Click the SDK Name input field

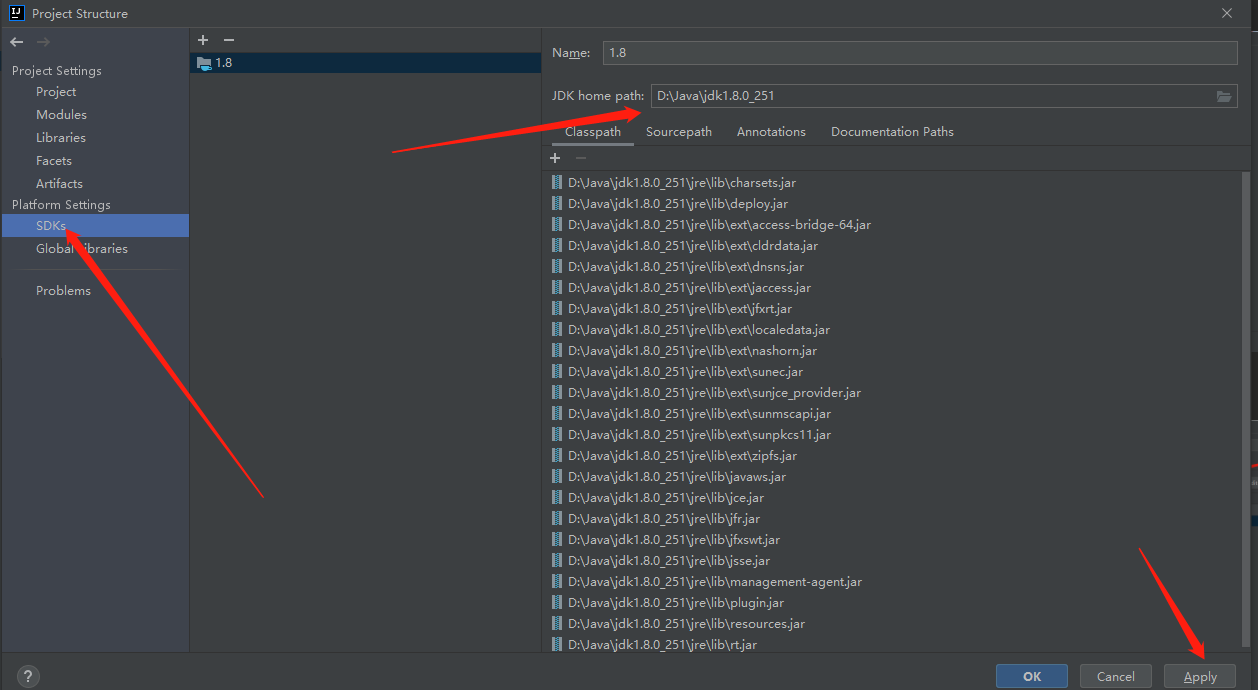click(x=920, y=53)
